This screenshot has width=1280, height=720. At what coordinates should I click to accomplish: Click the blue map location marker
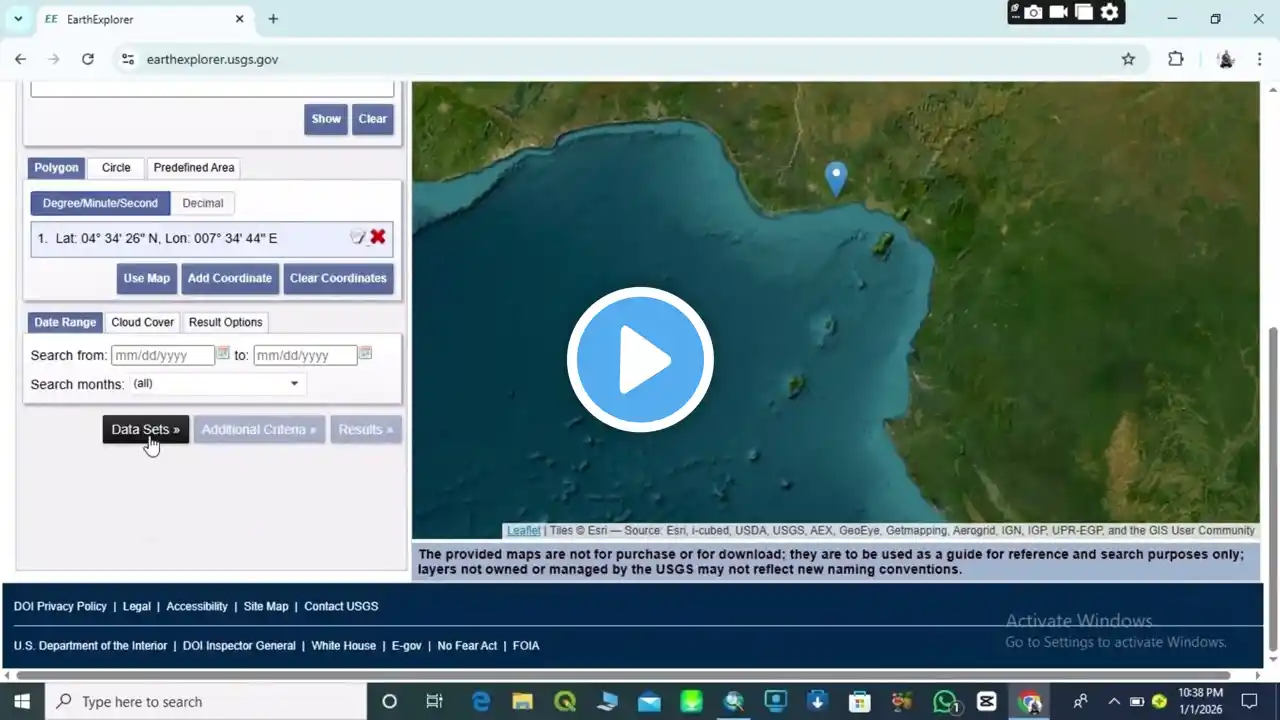point(835,178)
